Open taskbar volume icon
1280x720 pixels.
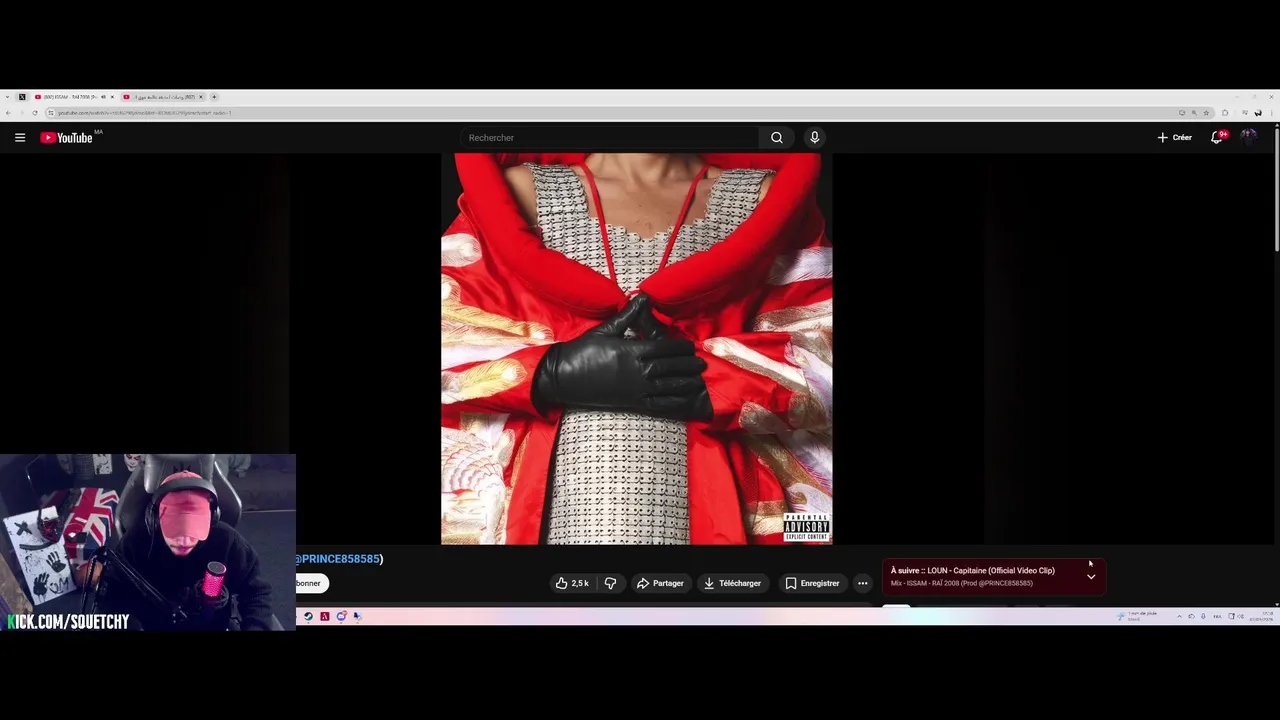pos(1241,616)
